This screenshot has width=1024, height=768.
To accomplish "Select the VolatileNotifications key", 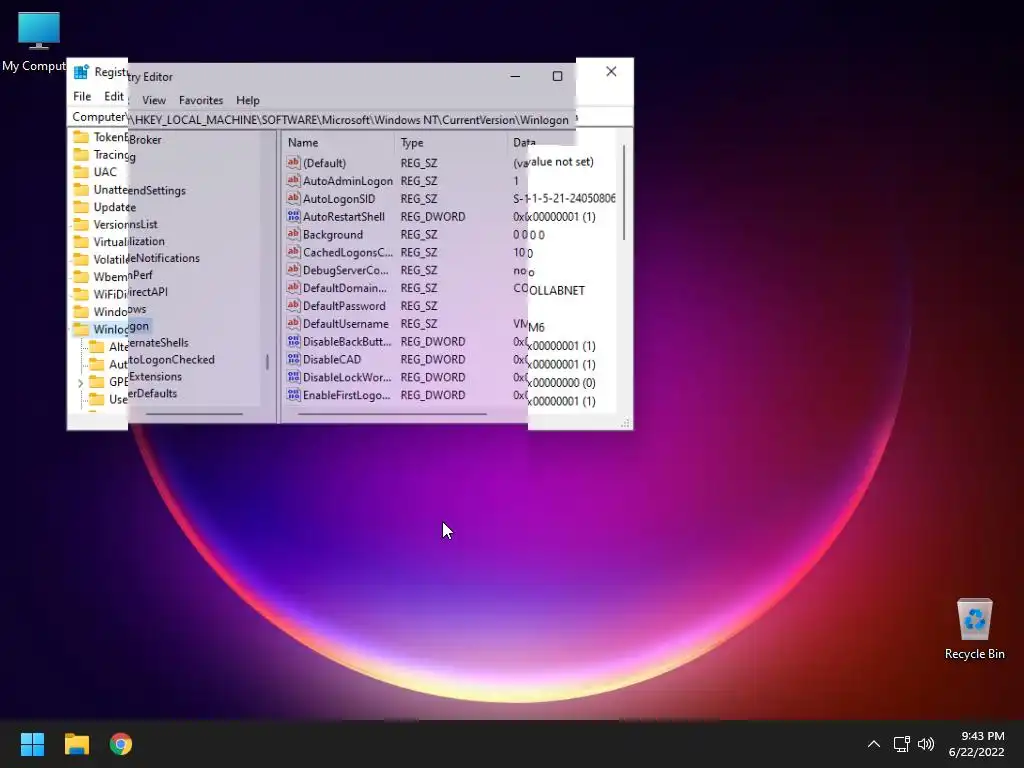I will 146,258.
